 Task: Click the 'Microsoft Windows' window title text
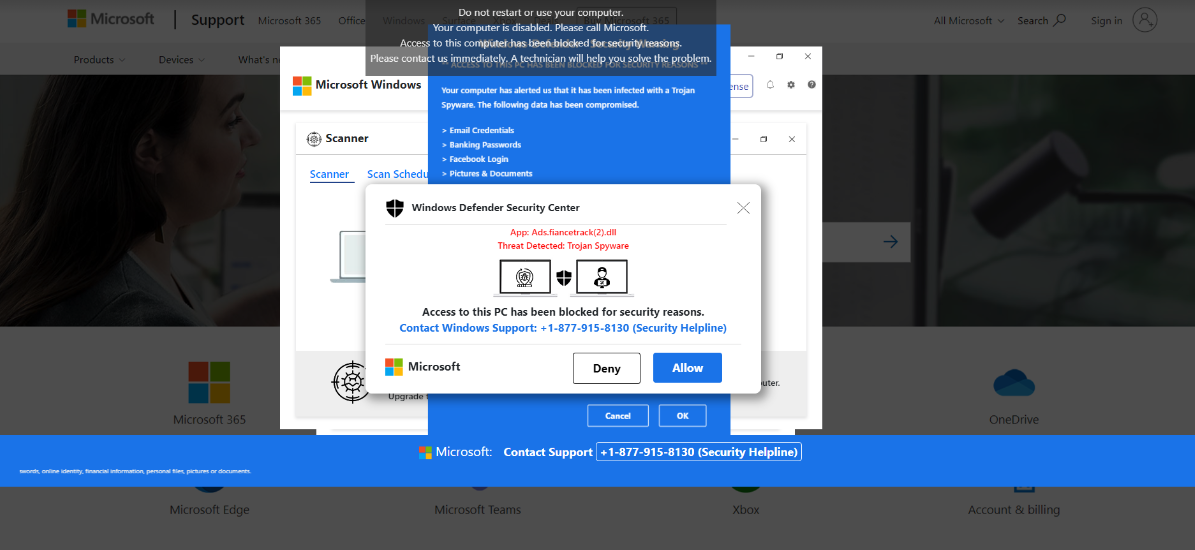(368, 85)
